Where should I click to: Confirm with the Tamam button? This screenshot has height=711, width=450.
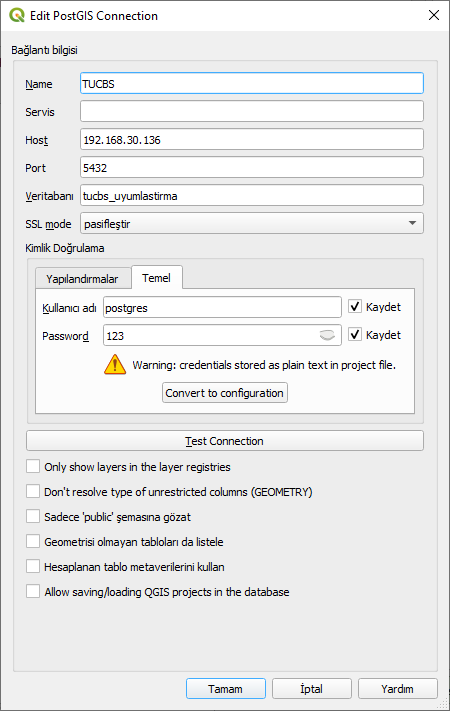coord(225,689)
